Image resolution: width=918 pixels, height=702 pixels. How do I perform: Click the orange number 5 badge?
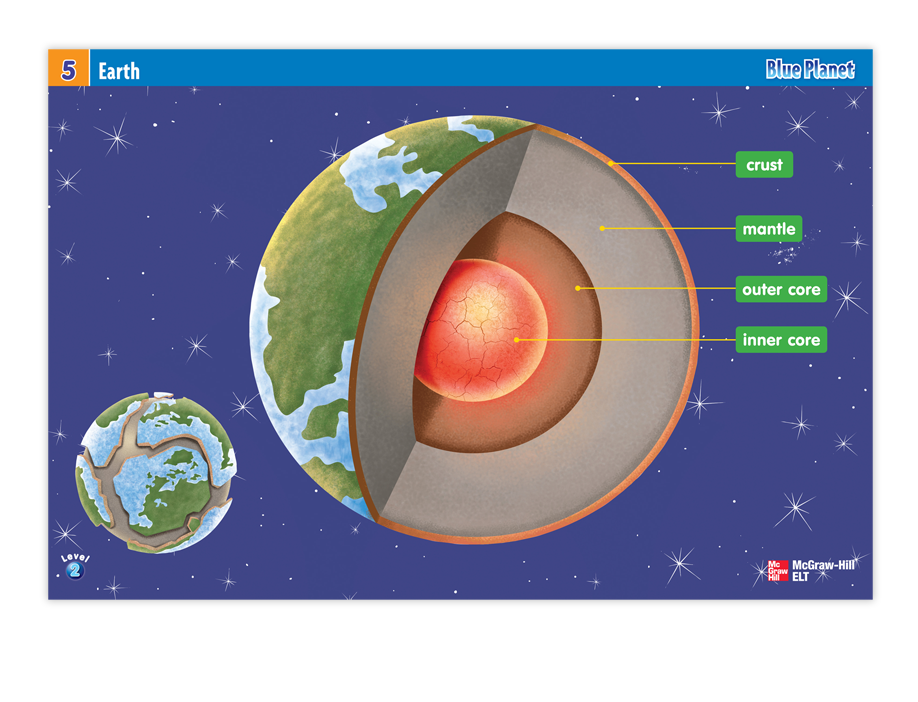[68, 68]
